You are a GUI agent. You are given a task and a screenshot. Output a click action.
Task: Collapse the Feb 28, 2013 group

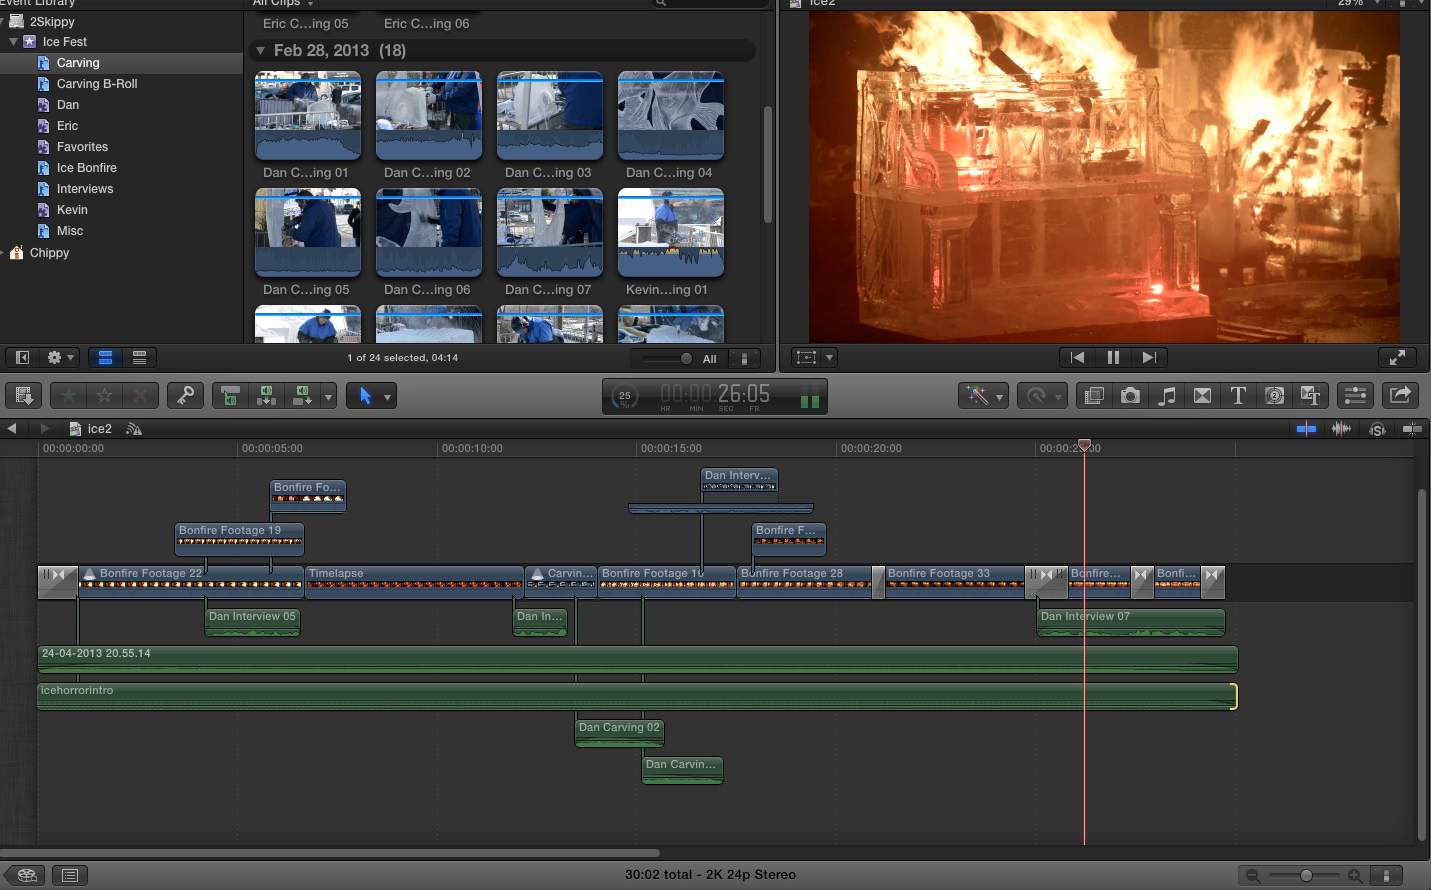tap(261, 50)
